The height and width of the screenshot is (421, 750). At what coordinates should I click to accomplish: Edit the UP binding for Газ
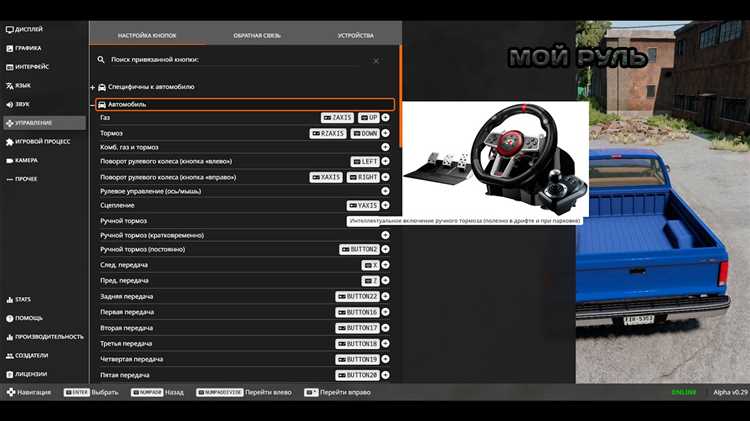(368, 117)
